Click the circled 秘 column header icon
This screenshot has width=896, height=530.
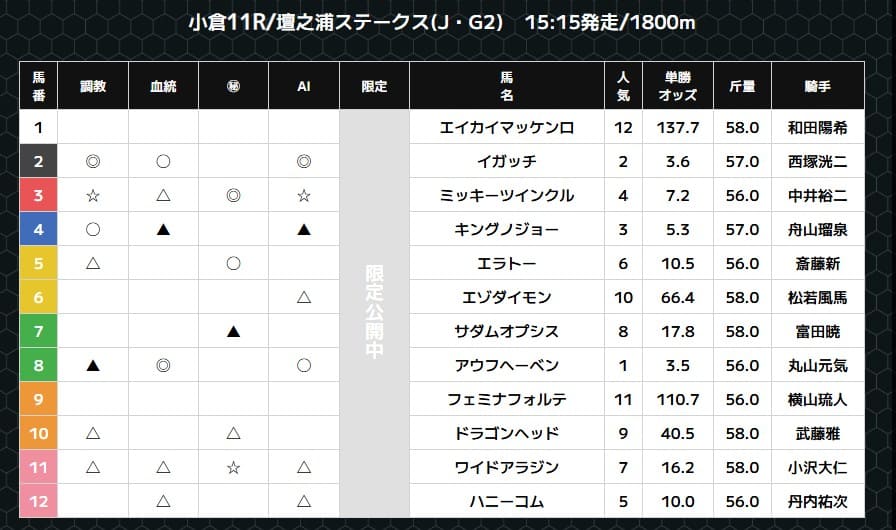pyautogui.click(x=233, y=86)
